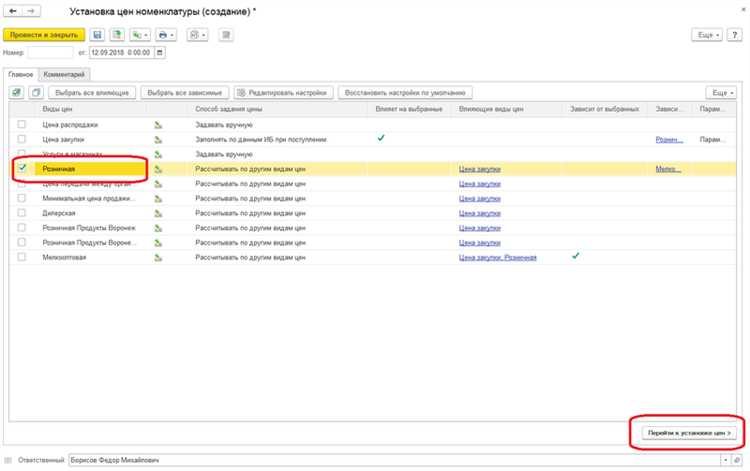Image resolution: width=750 pixels, height=471 pixels.
Task: Tick the Цена распродажи checkbox
Action: pos(22,124)
